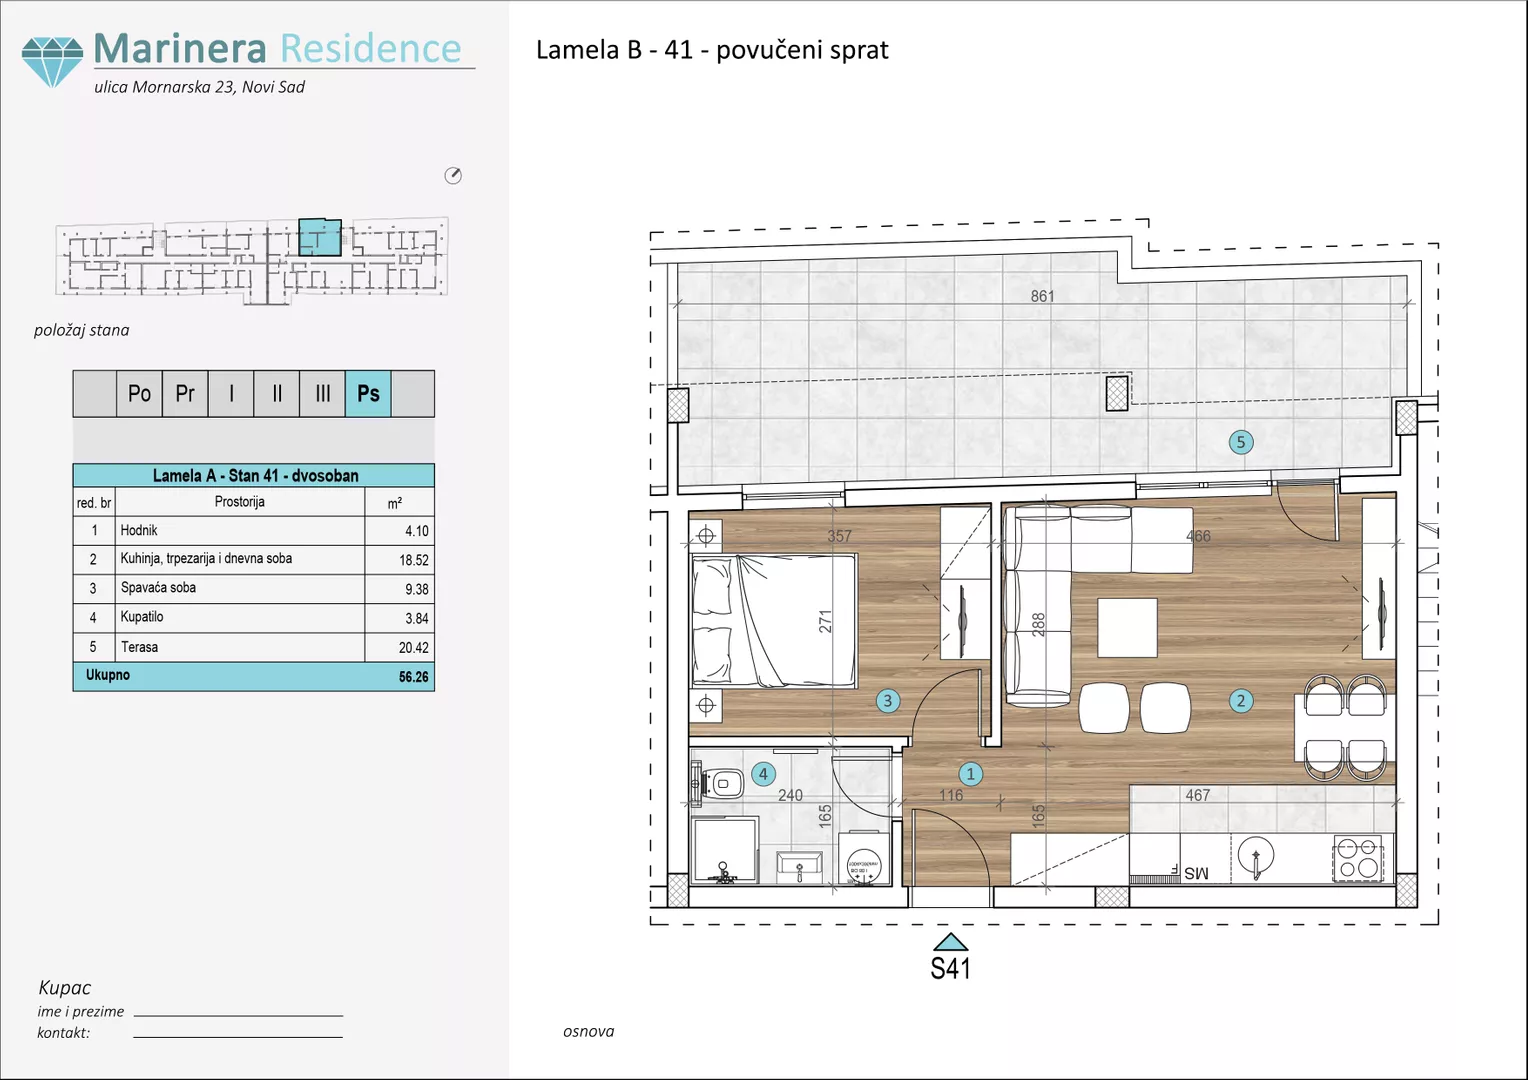Click the terrace dimension 861
Viewport: 1528px width, 1080px height.
point(1042,296)
